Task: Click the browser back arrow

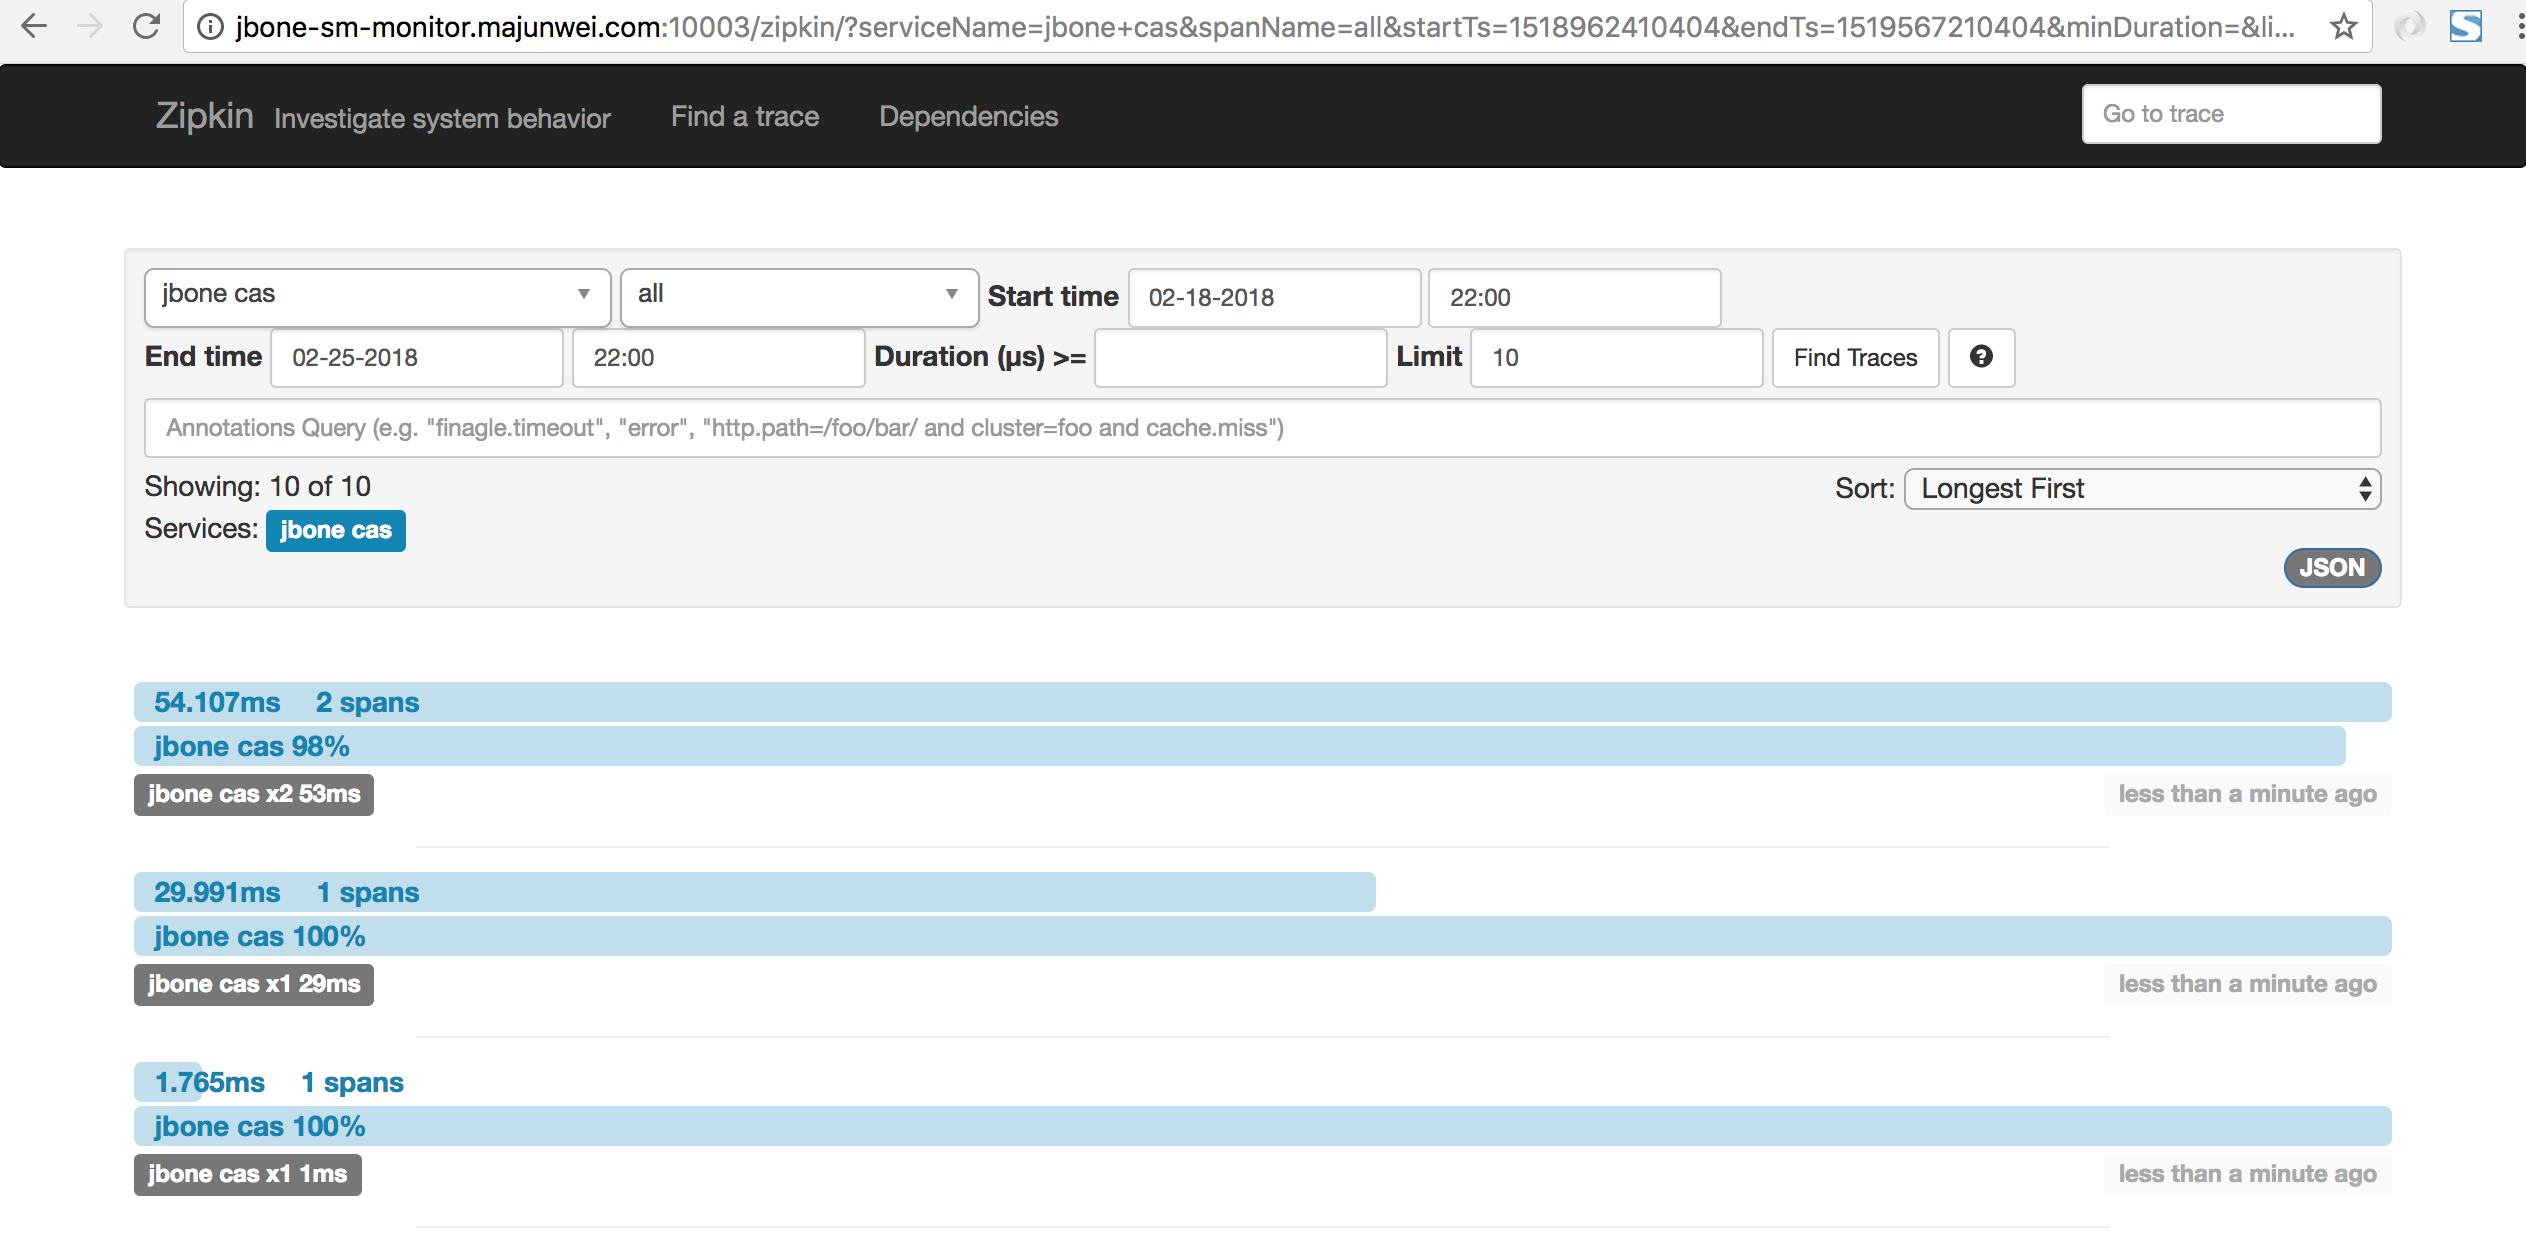Action: 34,26
